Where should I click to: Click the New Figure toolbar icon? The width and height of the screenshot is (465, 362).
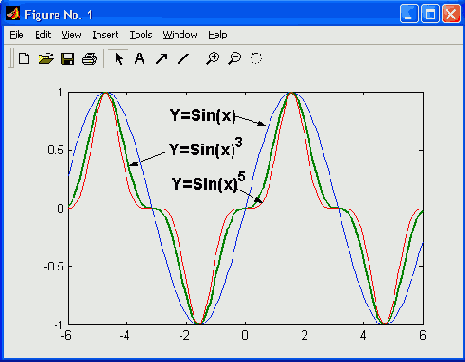coord(24,59)
